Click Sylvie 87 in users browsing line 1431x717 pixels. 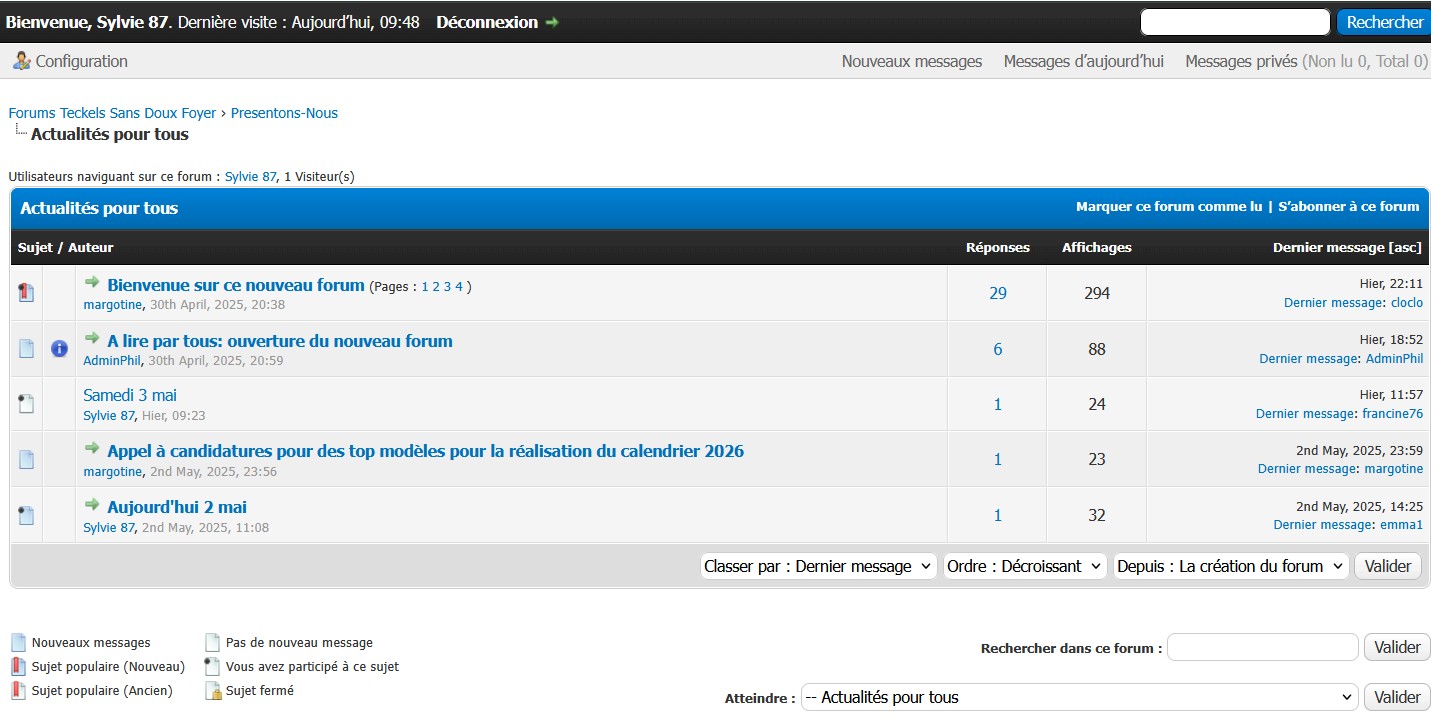tap(250, 177)
